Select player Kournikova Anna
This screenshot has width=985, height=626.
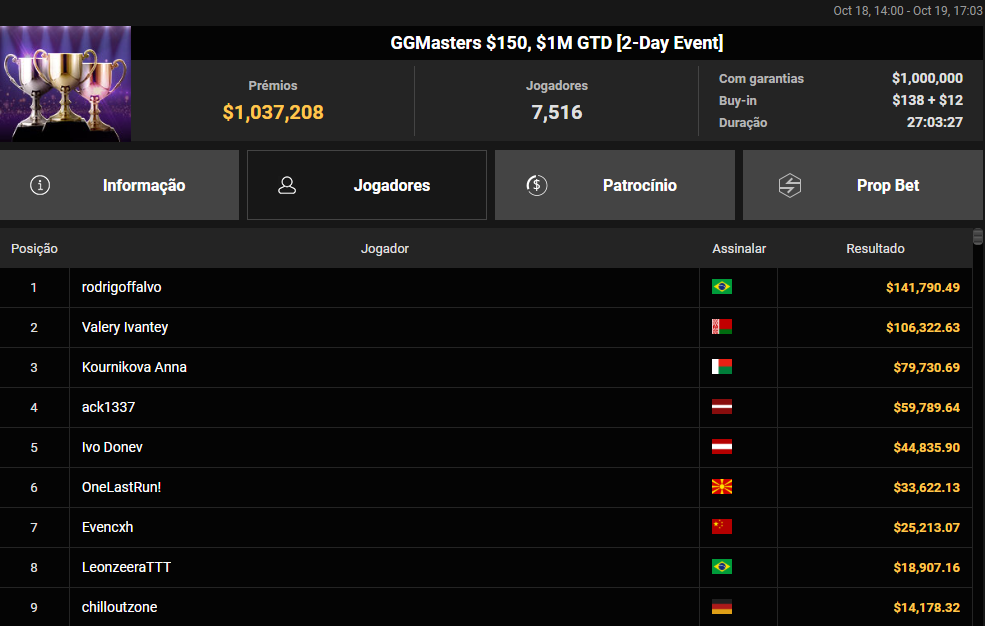pyautogui.click(x=134, y=367)
